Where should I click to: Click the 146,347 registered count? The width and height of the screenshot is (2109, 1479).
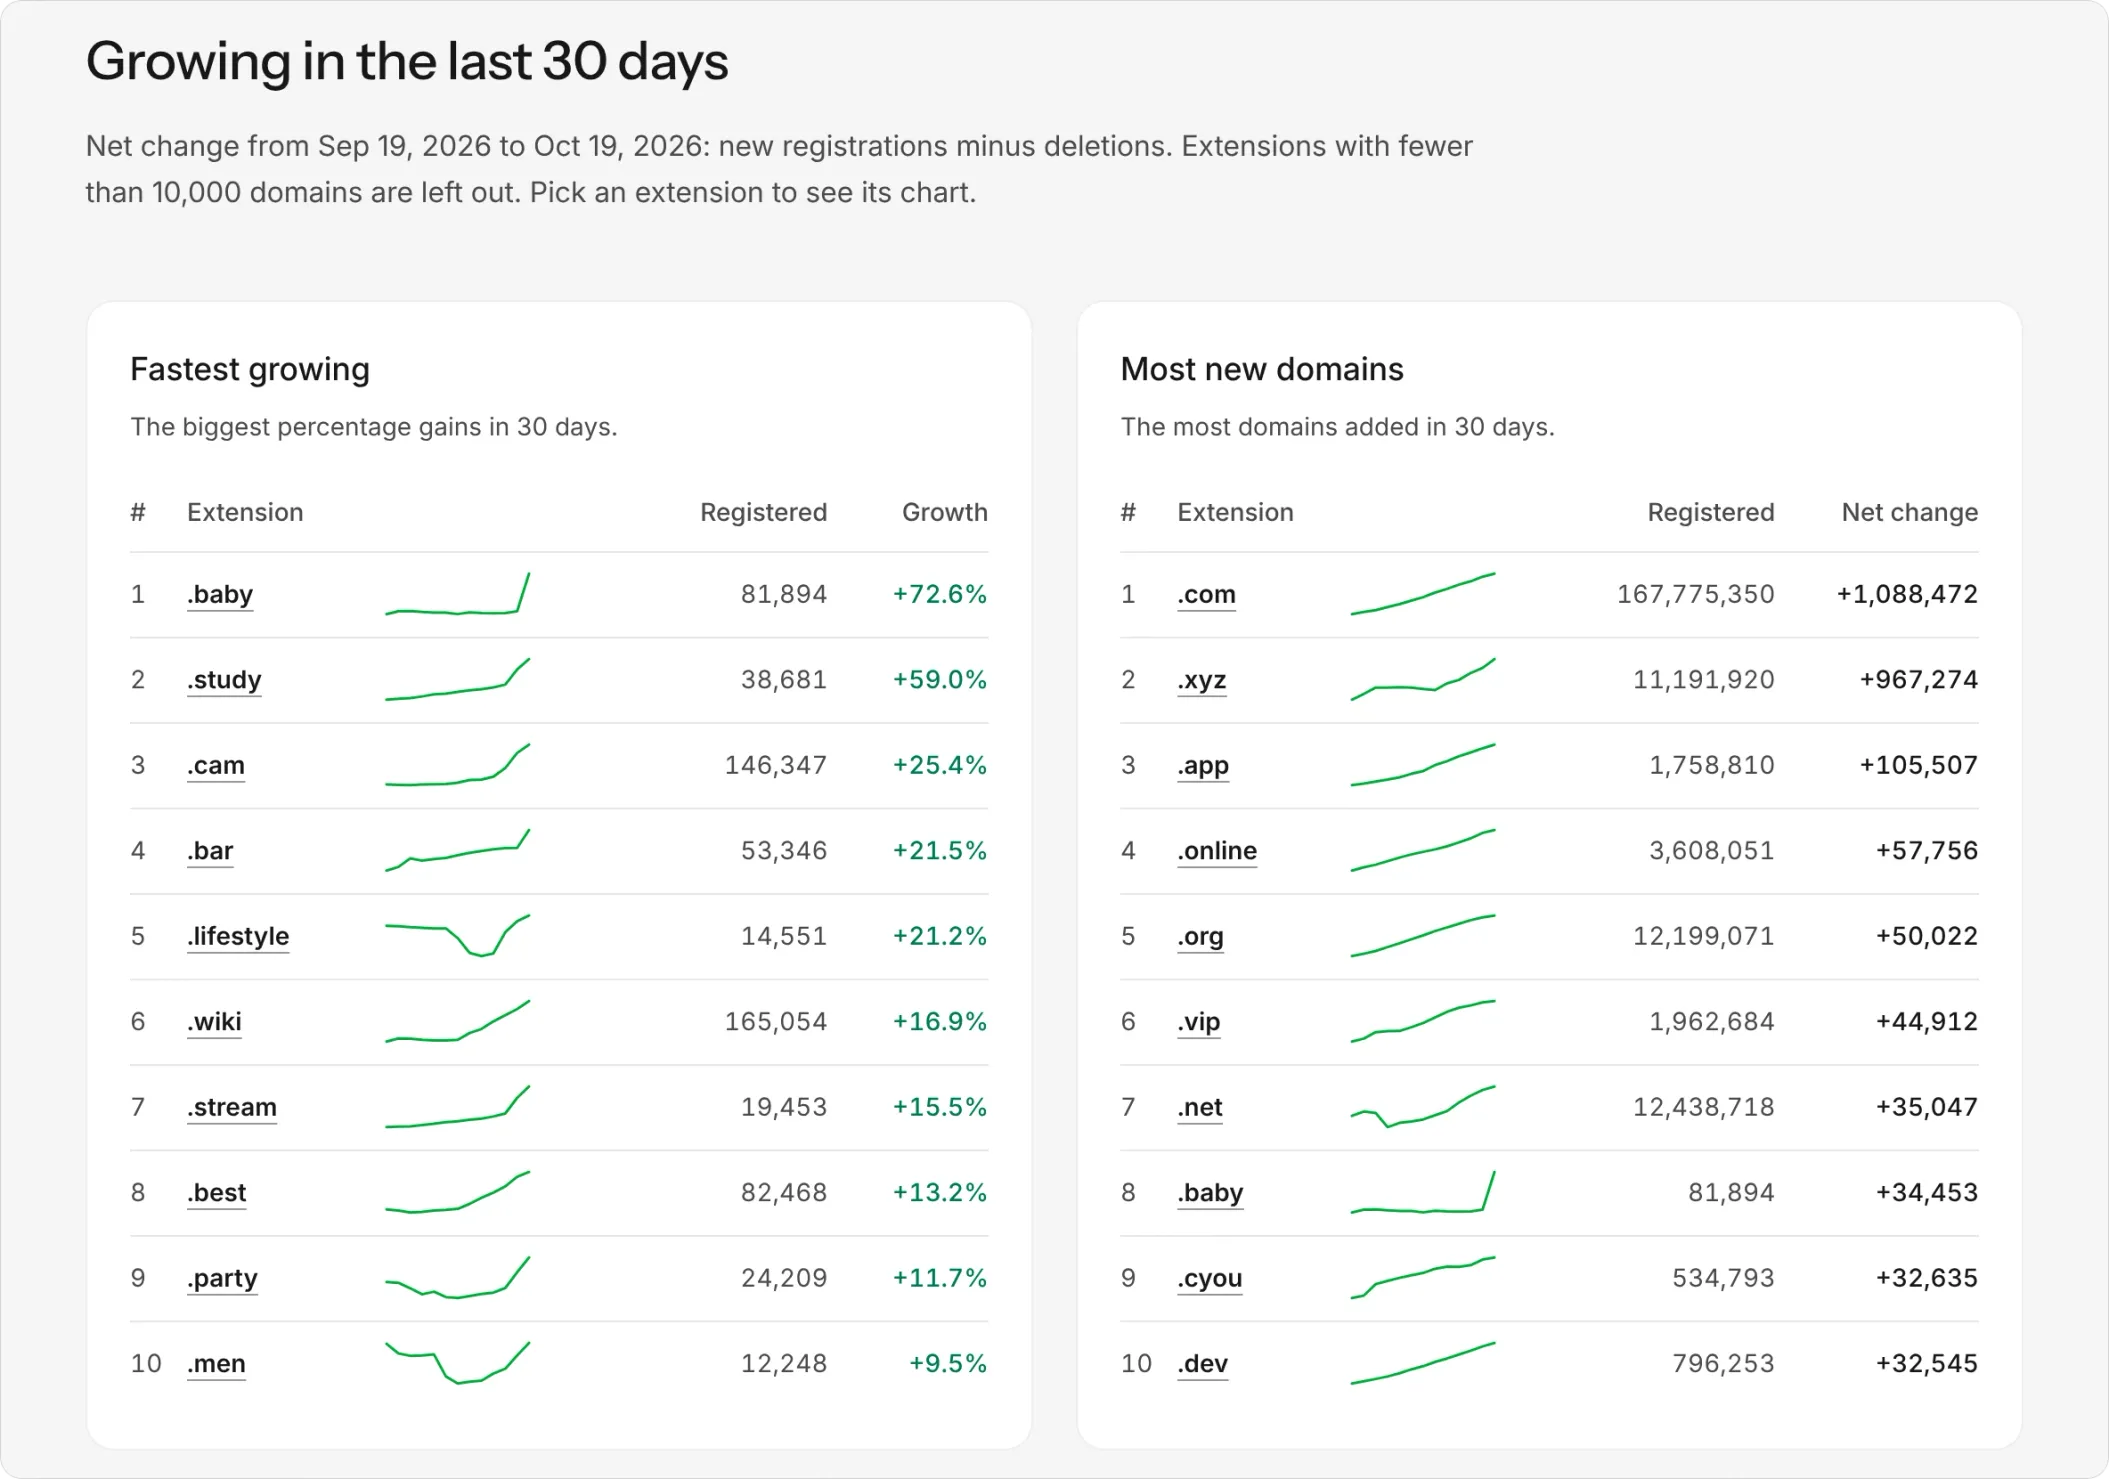coord(776,766)
